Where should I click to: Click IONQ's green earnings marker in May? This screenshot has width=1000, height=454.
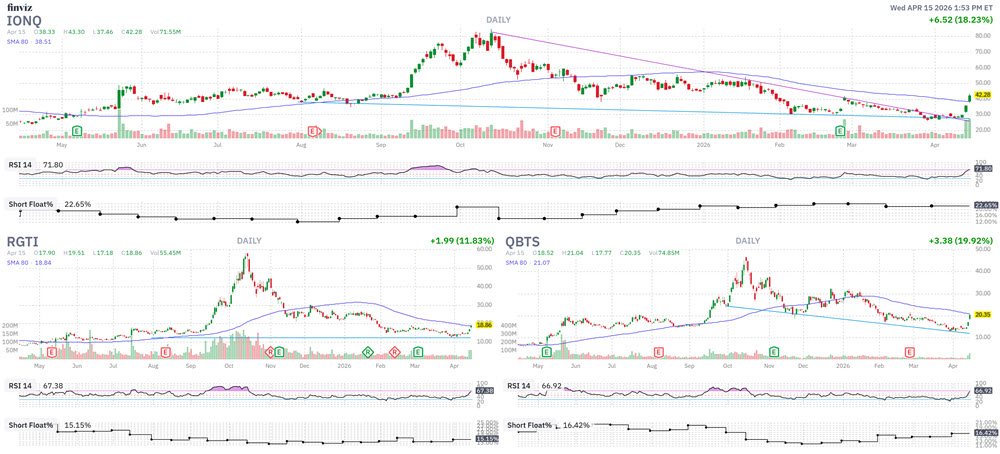(x=76, y=131)
